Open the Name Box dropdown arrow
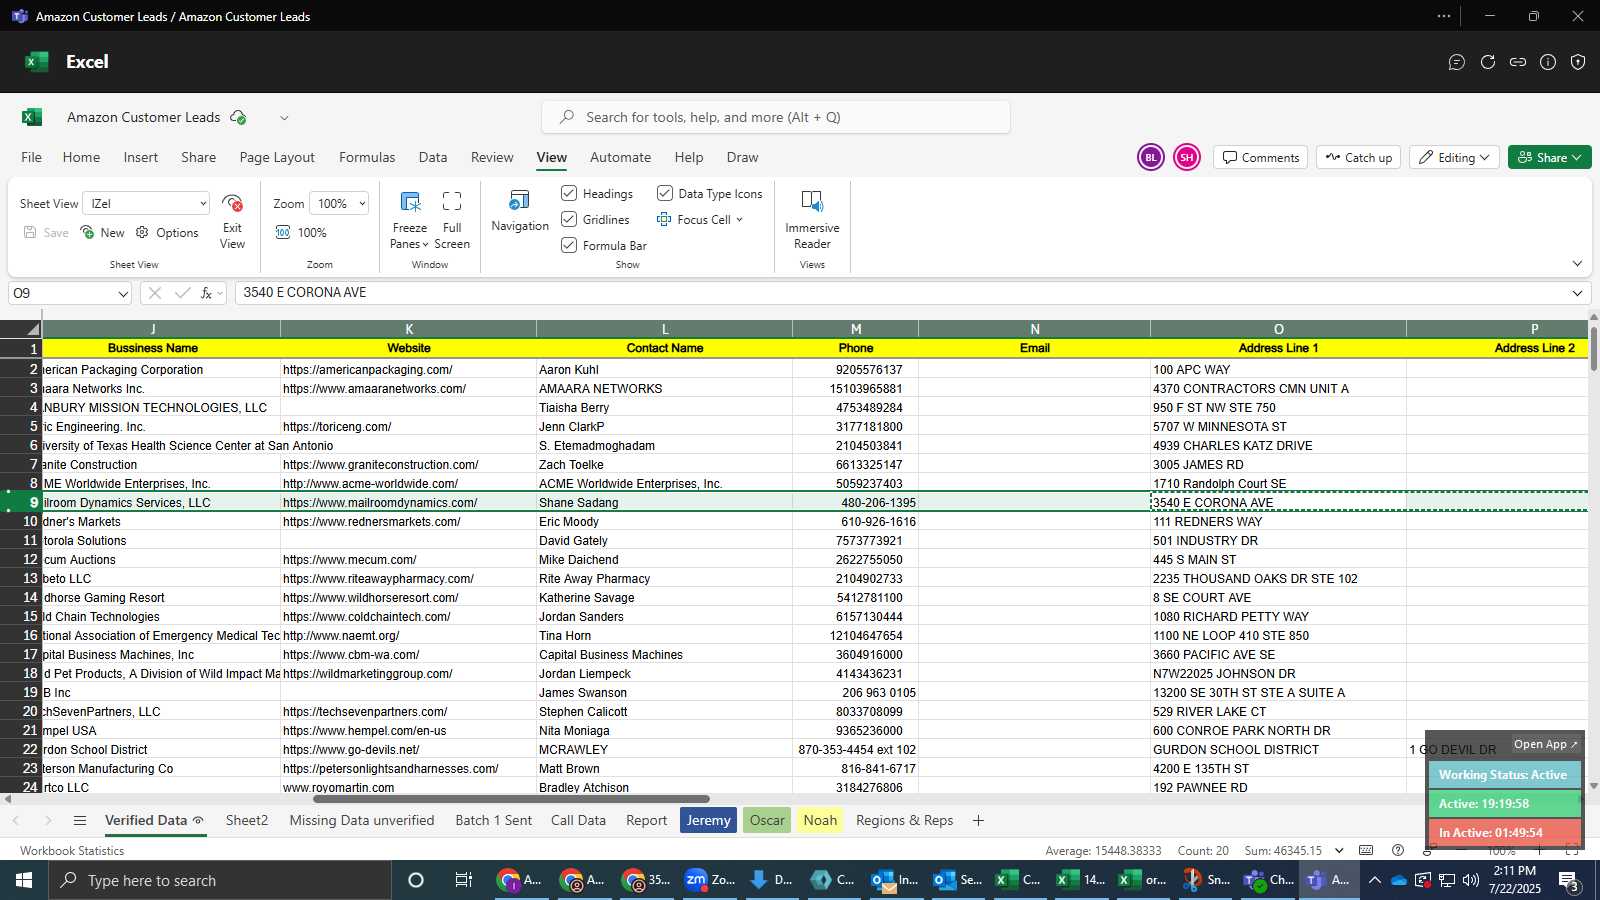The width and height of the screenshot is (1600, 900). pos(123,294)
